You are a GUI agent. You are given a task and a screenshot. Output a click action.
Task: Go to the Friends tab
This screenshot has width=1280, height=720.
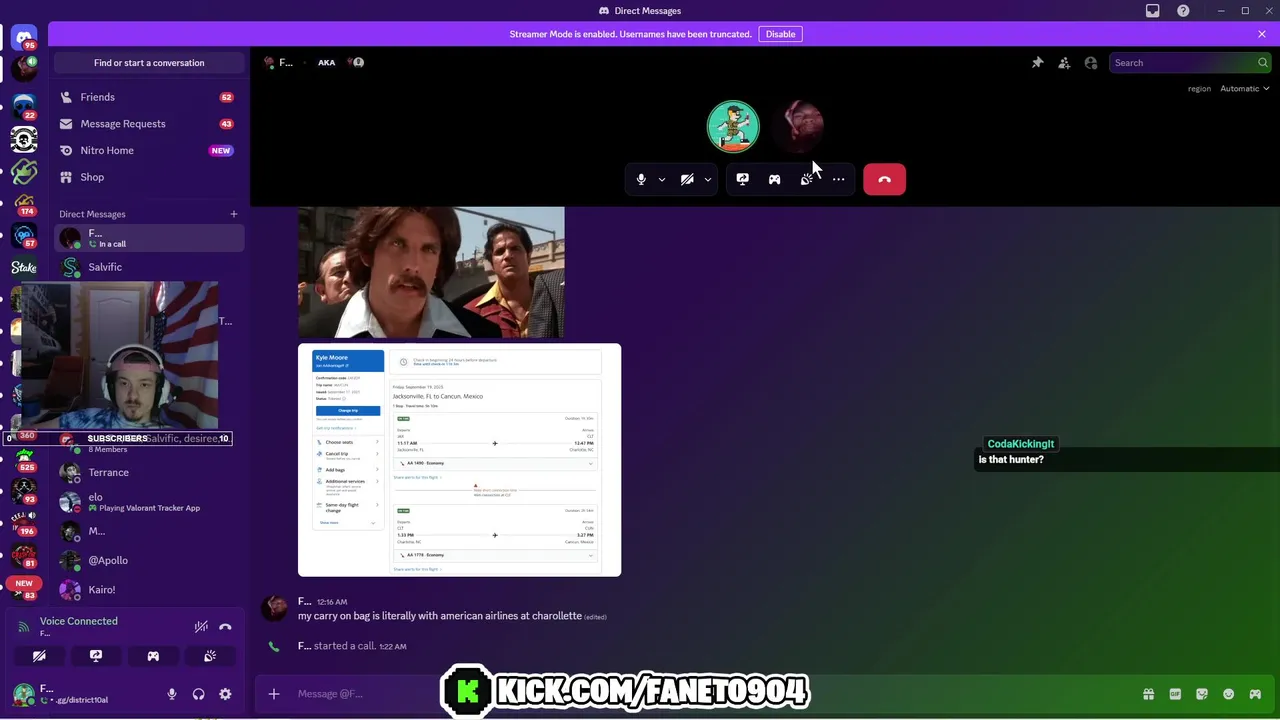149,97
